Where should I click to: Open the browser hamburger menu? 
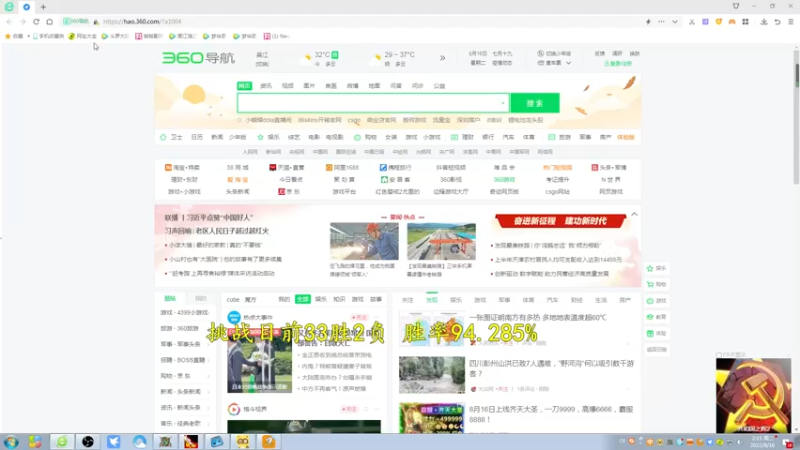click(790, 21)
